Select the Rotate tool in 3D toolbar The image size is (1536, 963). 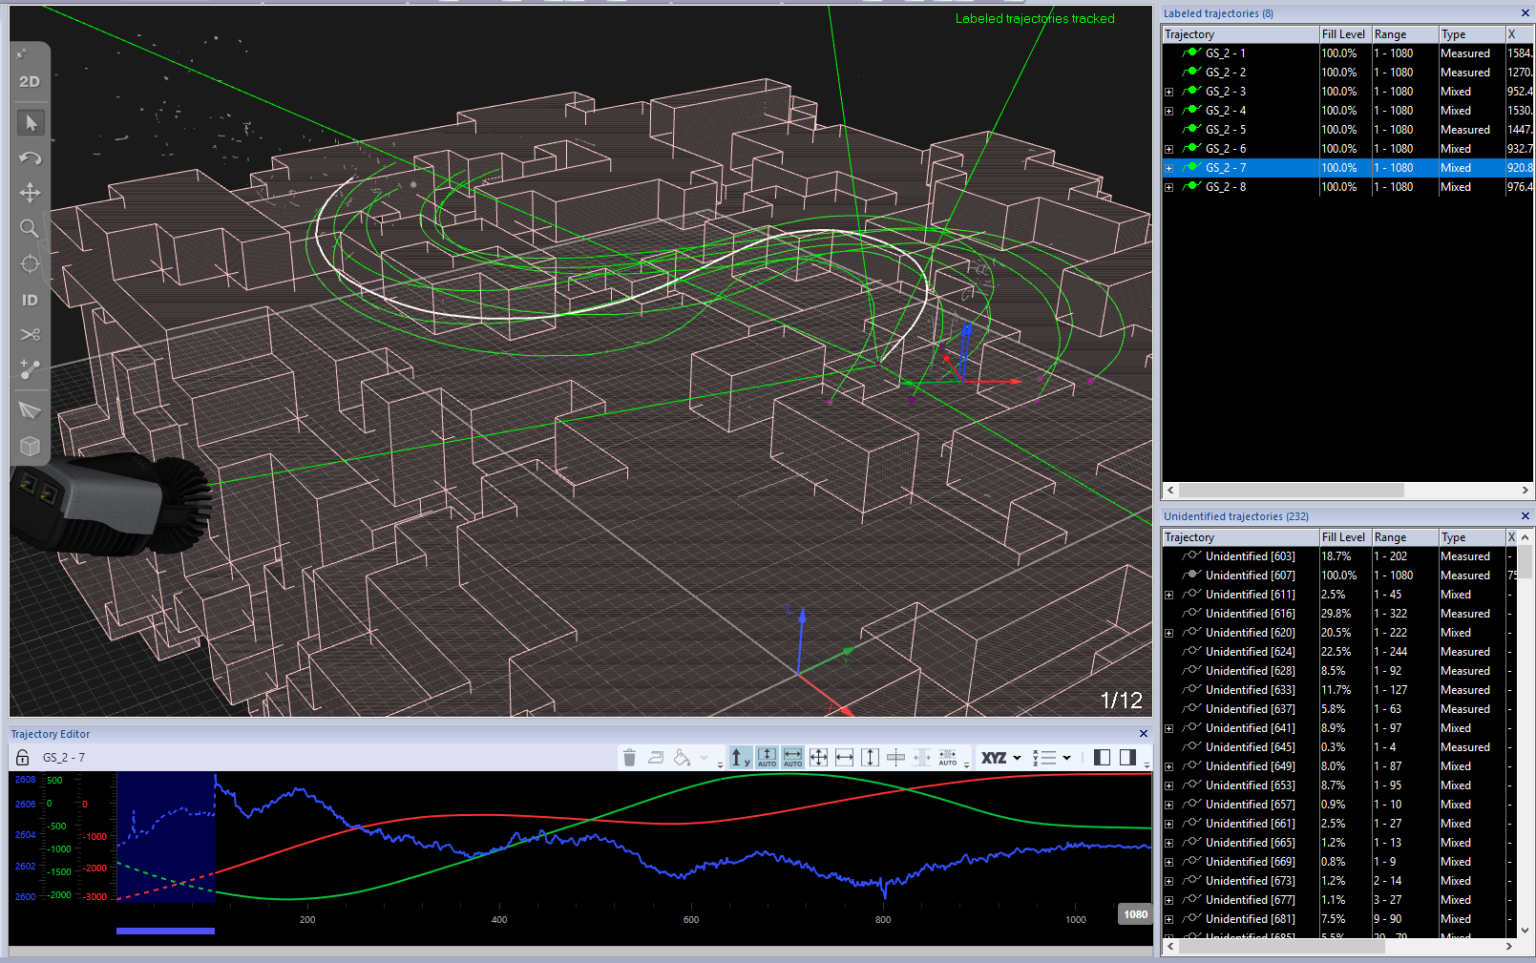tap(30, 158)
